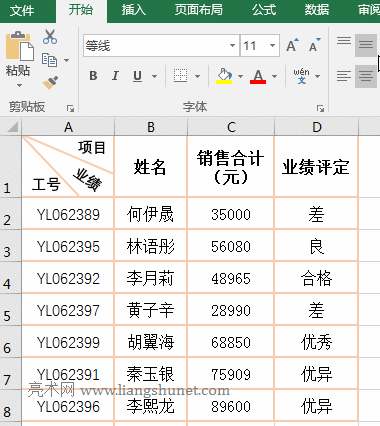Select row 2 header
This screenshot has width=380, height=426.
(11, 213)
